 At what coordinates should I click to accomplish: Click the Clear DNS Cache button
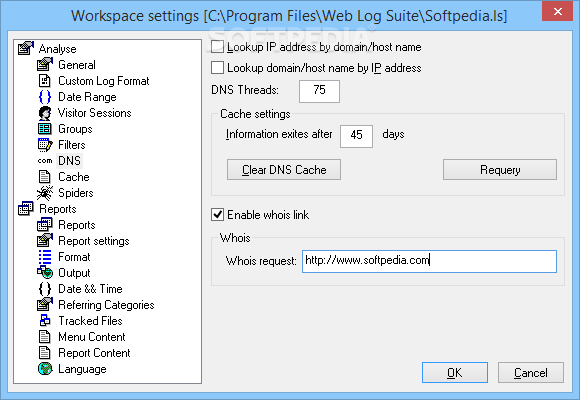coord(284,170)
